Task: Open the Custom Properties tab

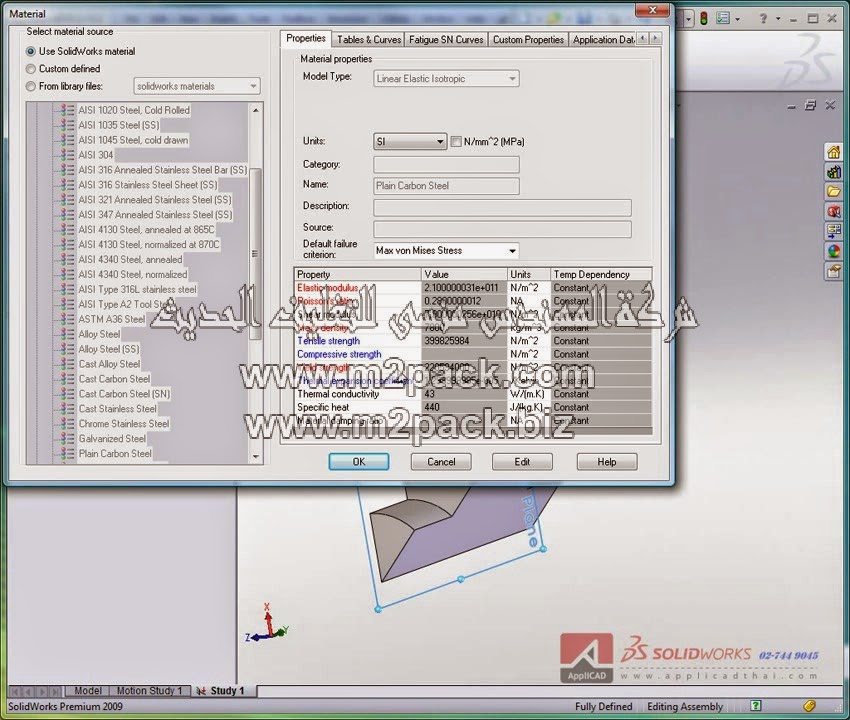Action: pos(528,40)
